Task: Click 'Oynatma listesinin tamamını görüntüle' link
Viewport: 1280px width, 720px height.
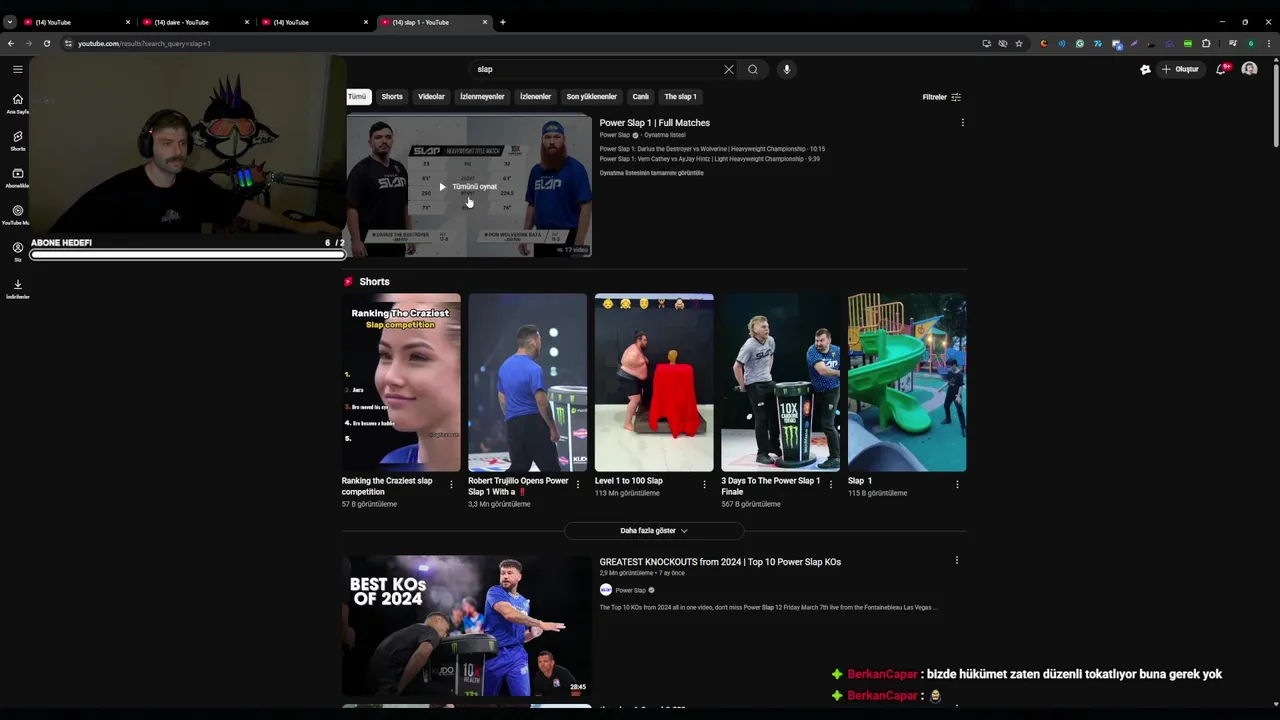Action: point(652,173)
